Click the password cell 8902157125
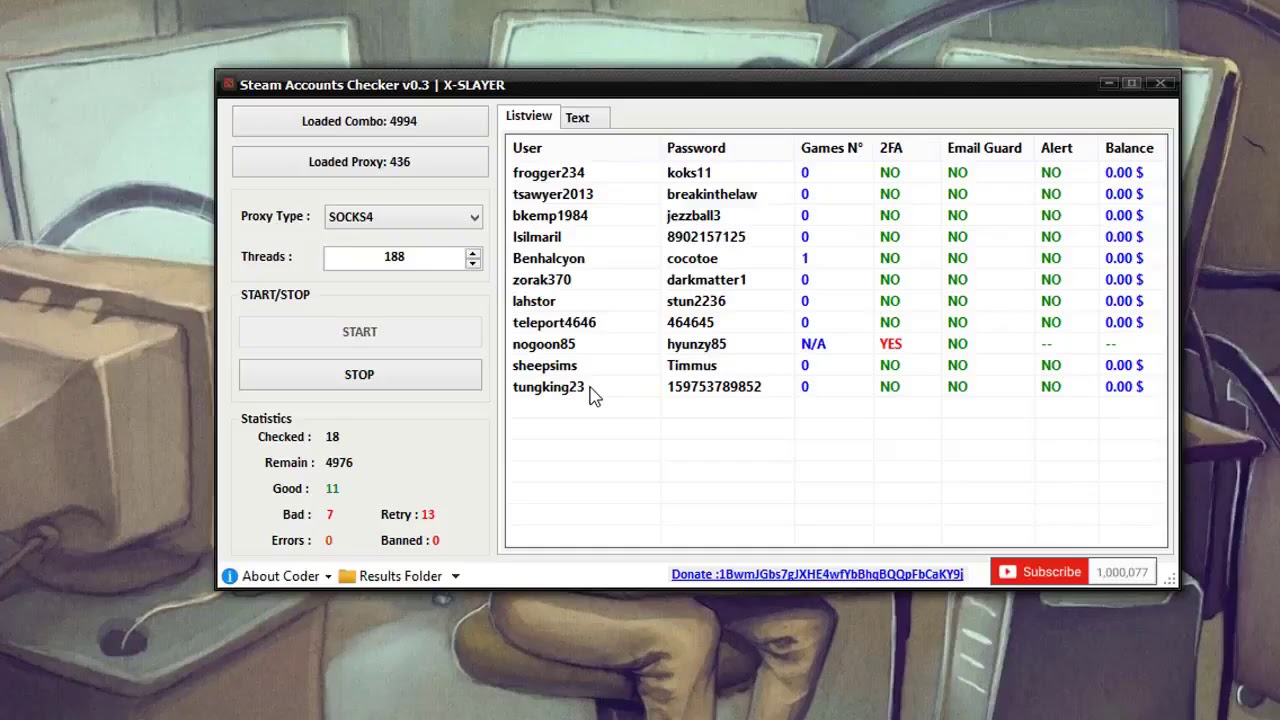The height and width of the screenshot is (720, 1280). point(706,237)
